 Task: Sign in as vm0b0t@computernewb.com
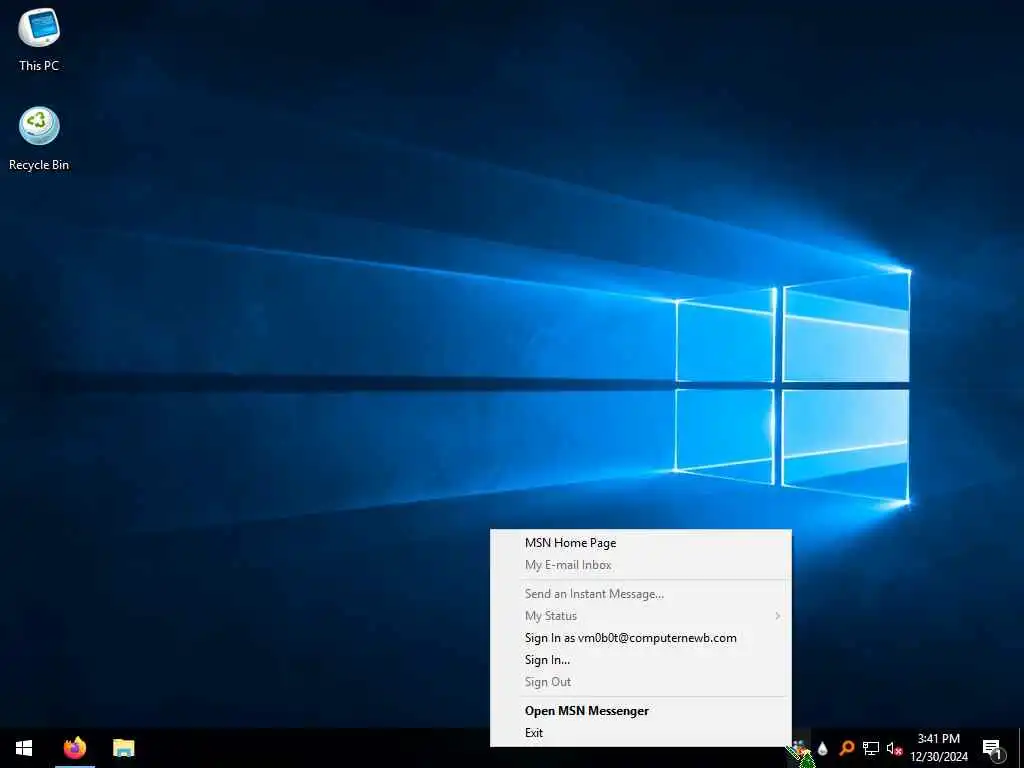tap(641, 638)
